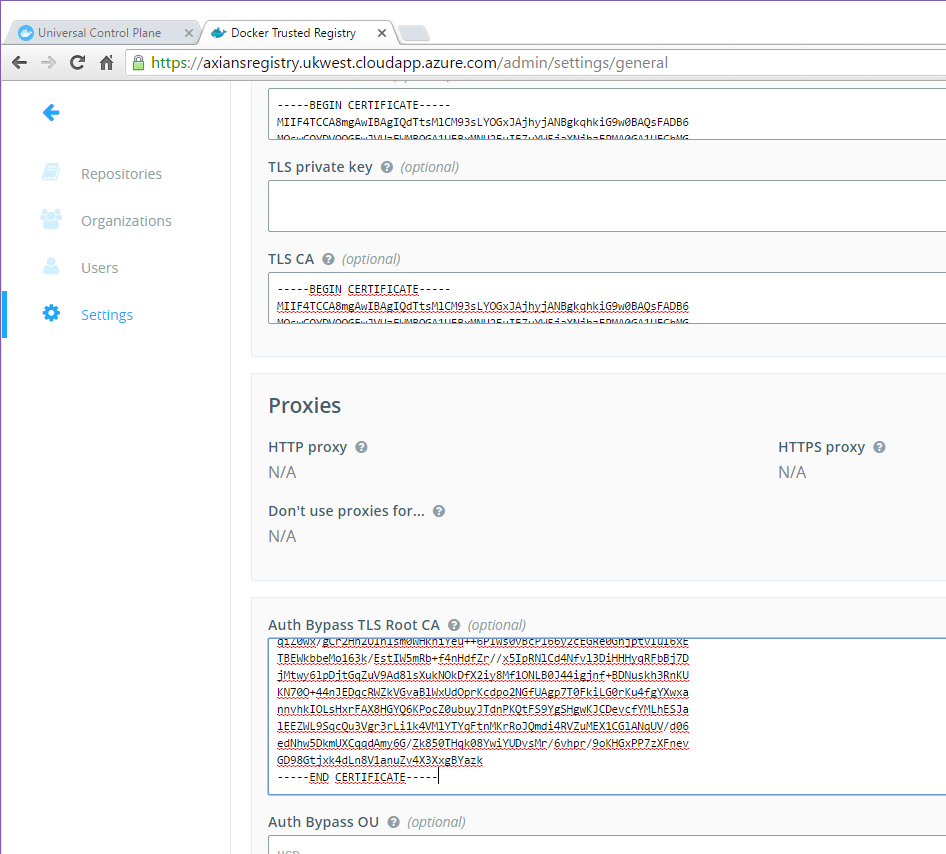This screenshot has height=854, width=946.
Task: Click the blue back arrow in sidebar
Action: click(51, 113)
